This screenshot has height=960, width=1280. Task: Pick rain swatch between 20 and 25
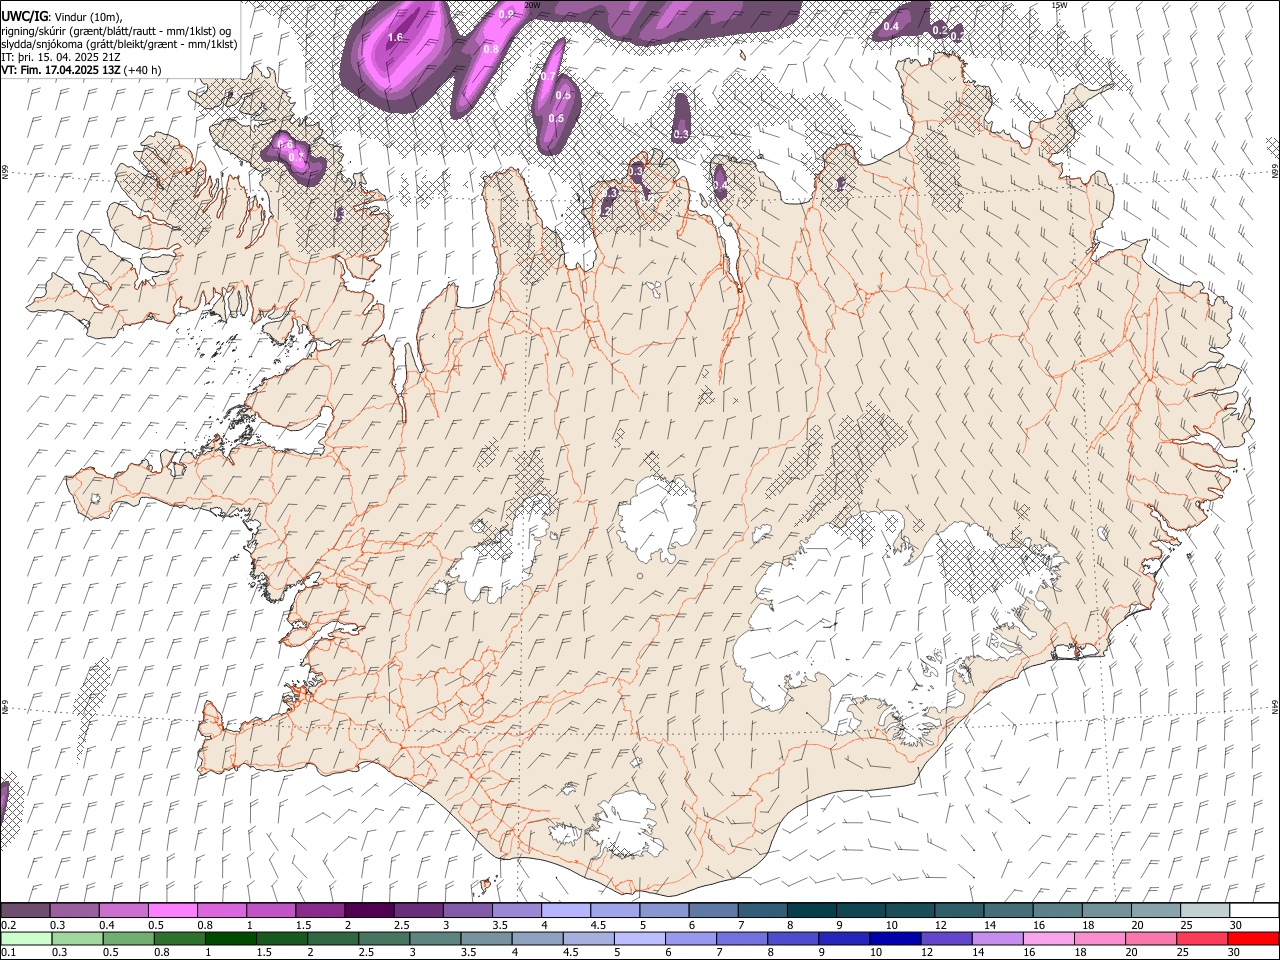[1151, 938]
